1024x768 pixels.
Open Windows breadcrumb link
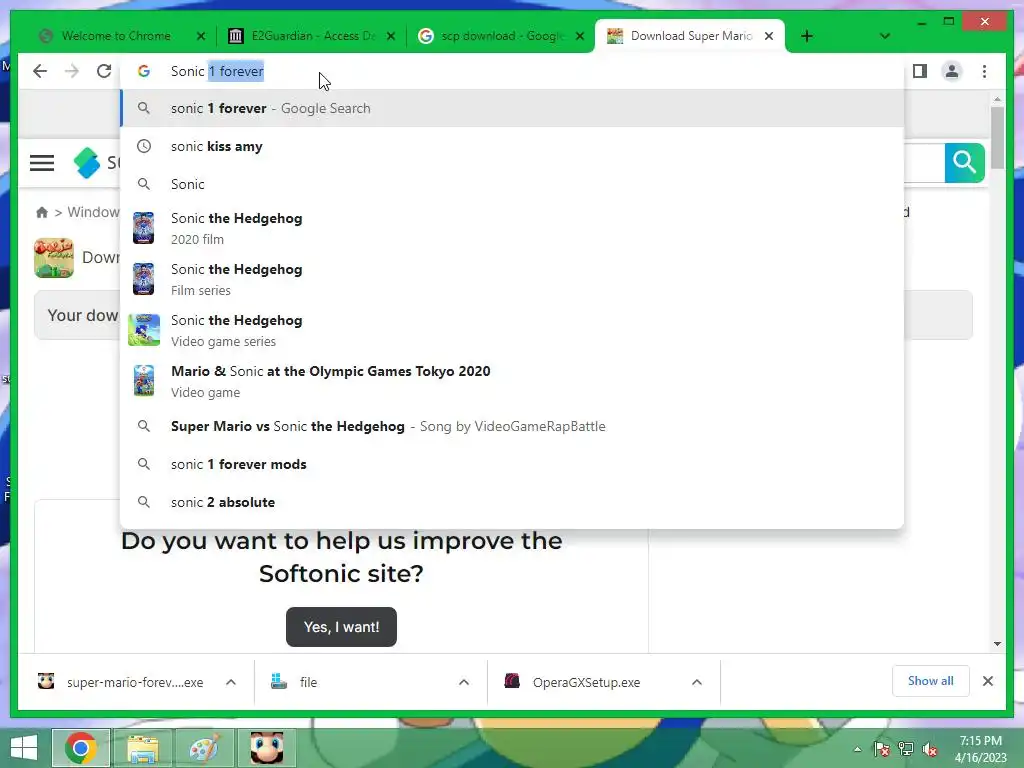tap(93, 212)
